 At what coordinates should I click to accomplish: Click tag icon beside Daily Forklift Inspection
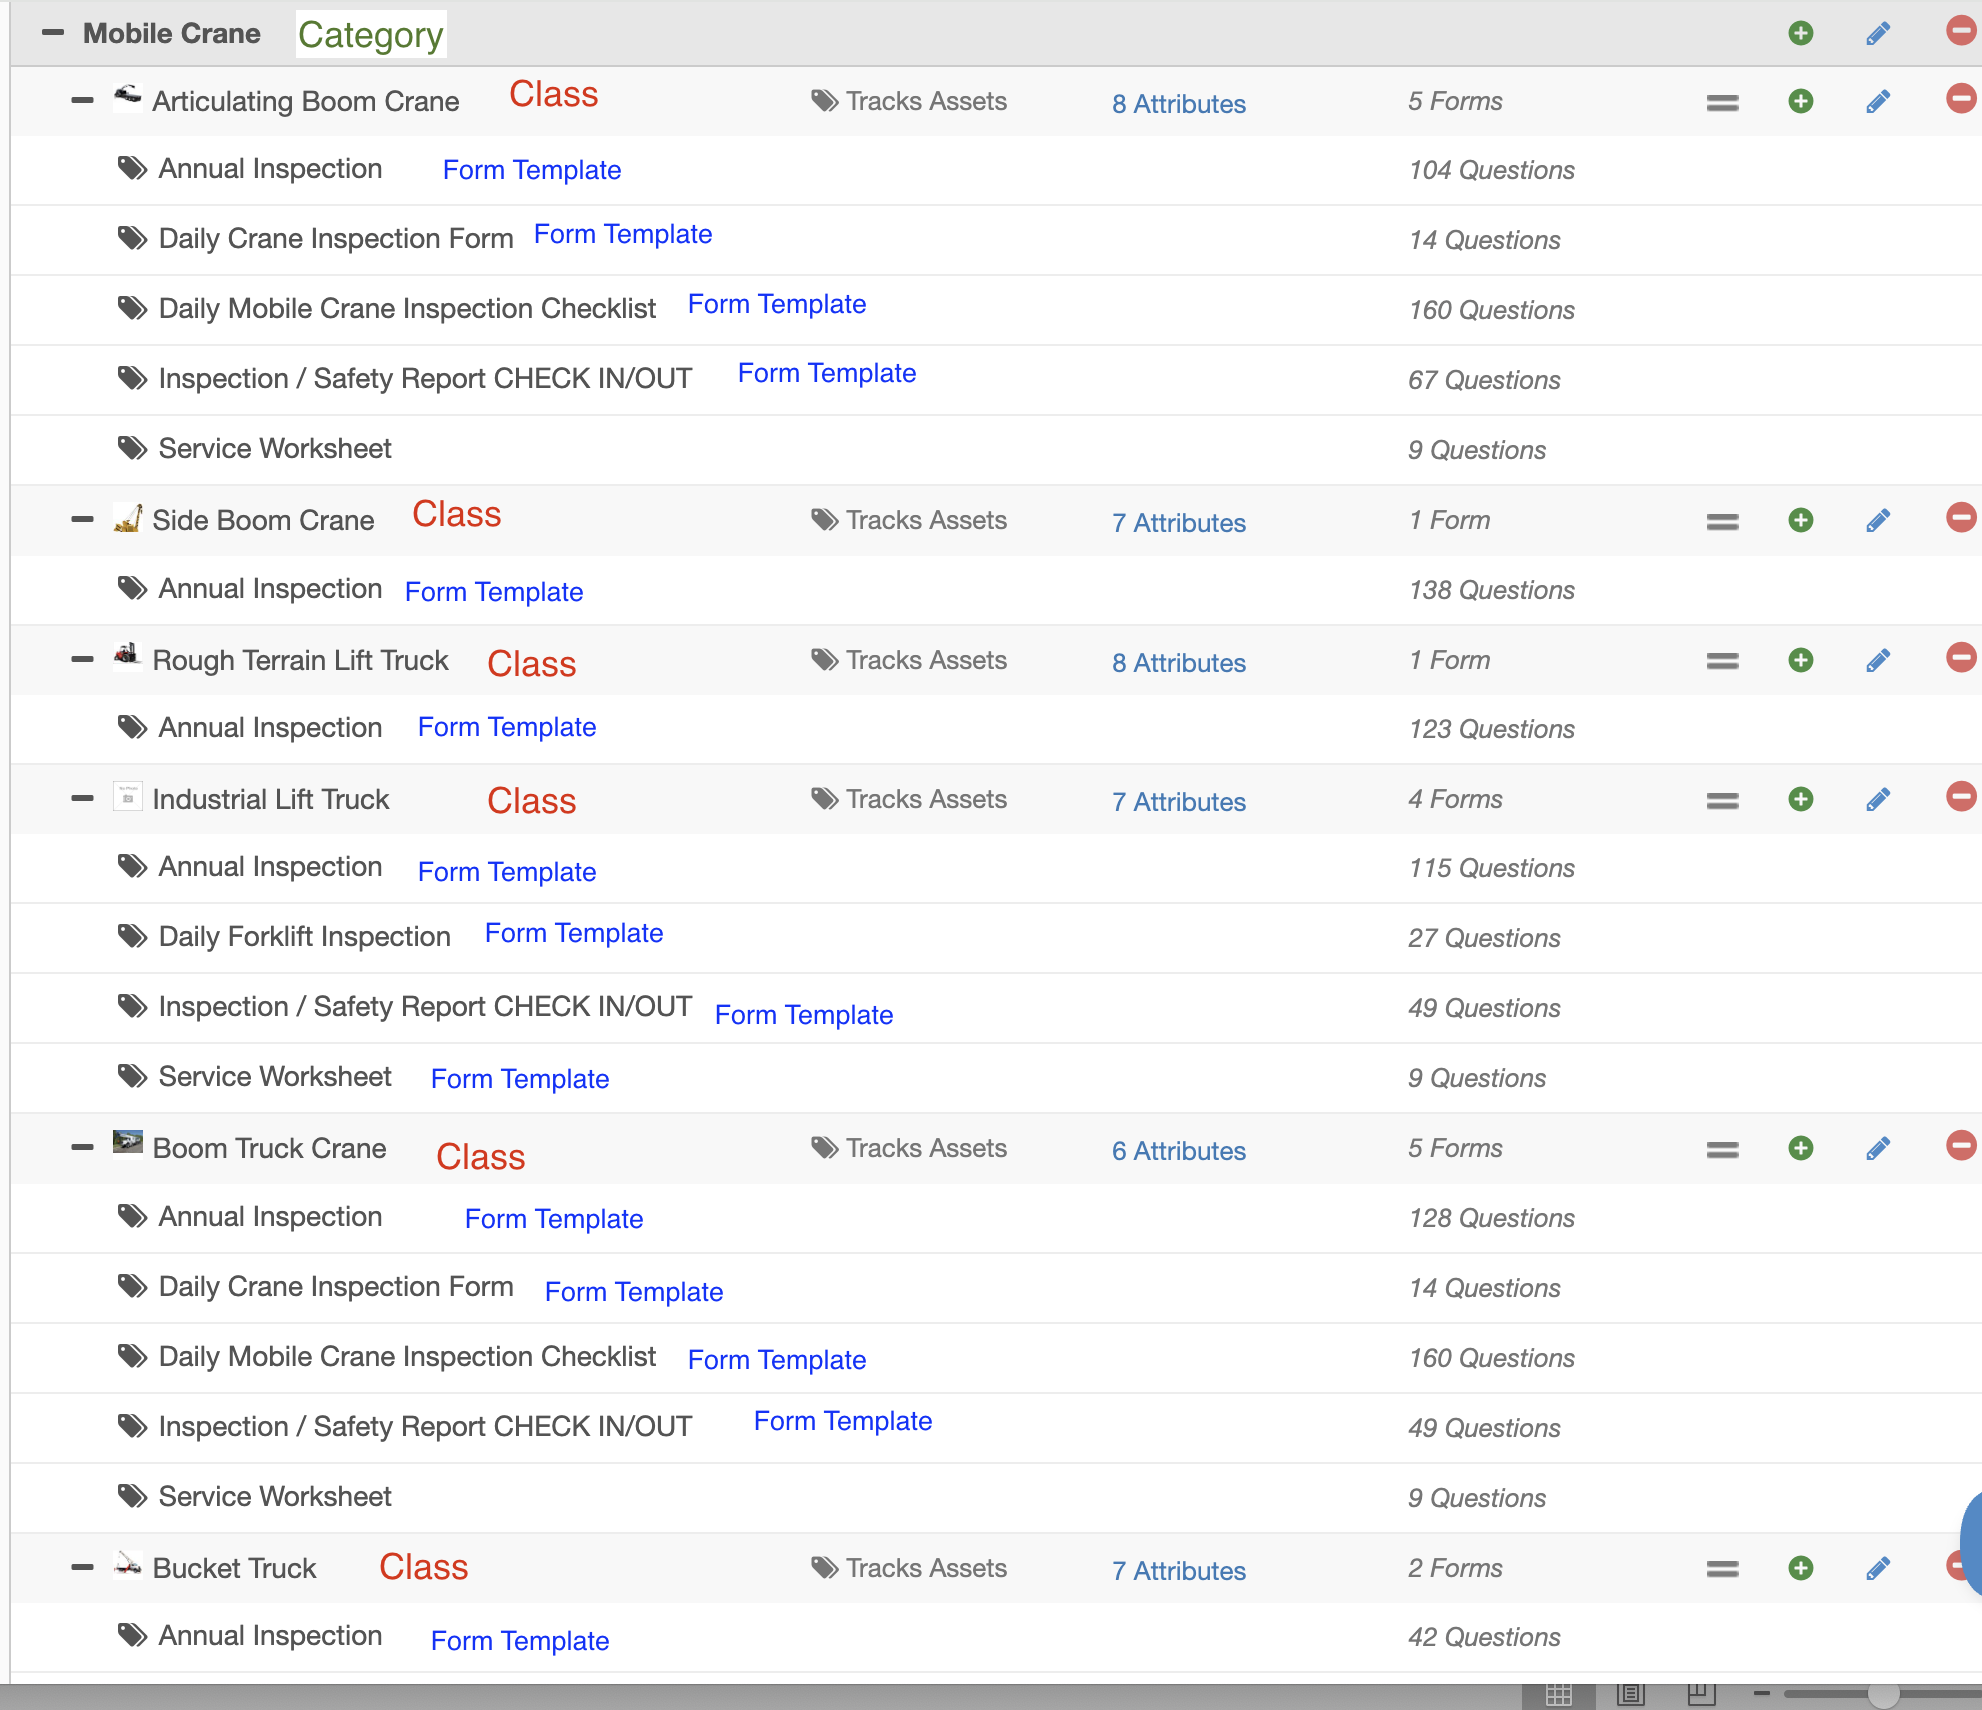[132, 937]
